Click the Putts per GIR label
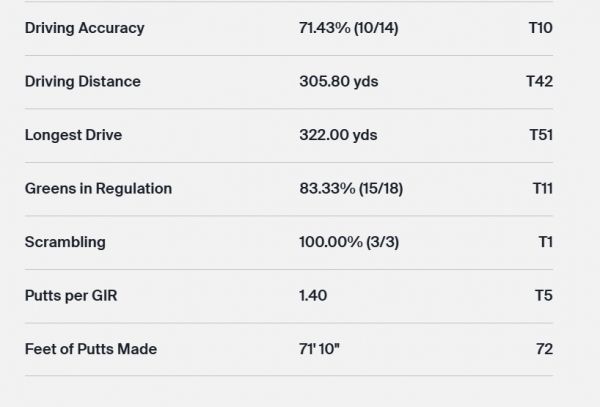The width and height of the screenshot is (600, 407). coord(74,295)
